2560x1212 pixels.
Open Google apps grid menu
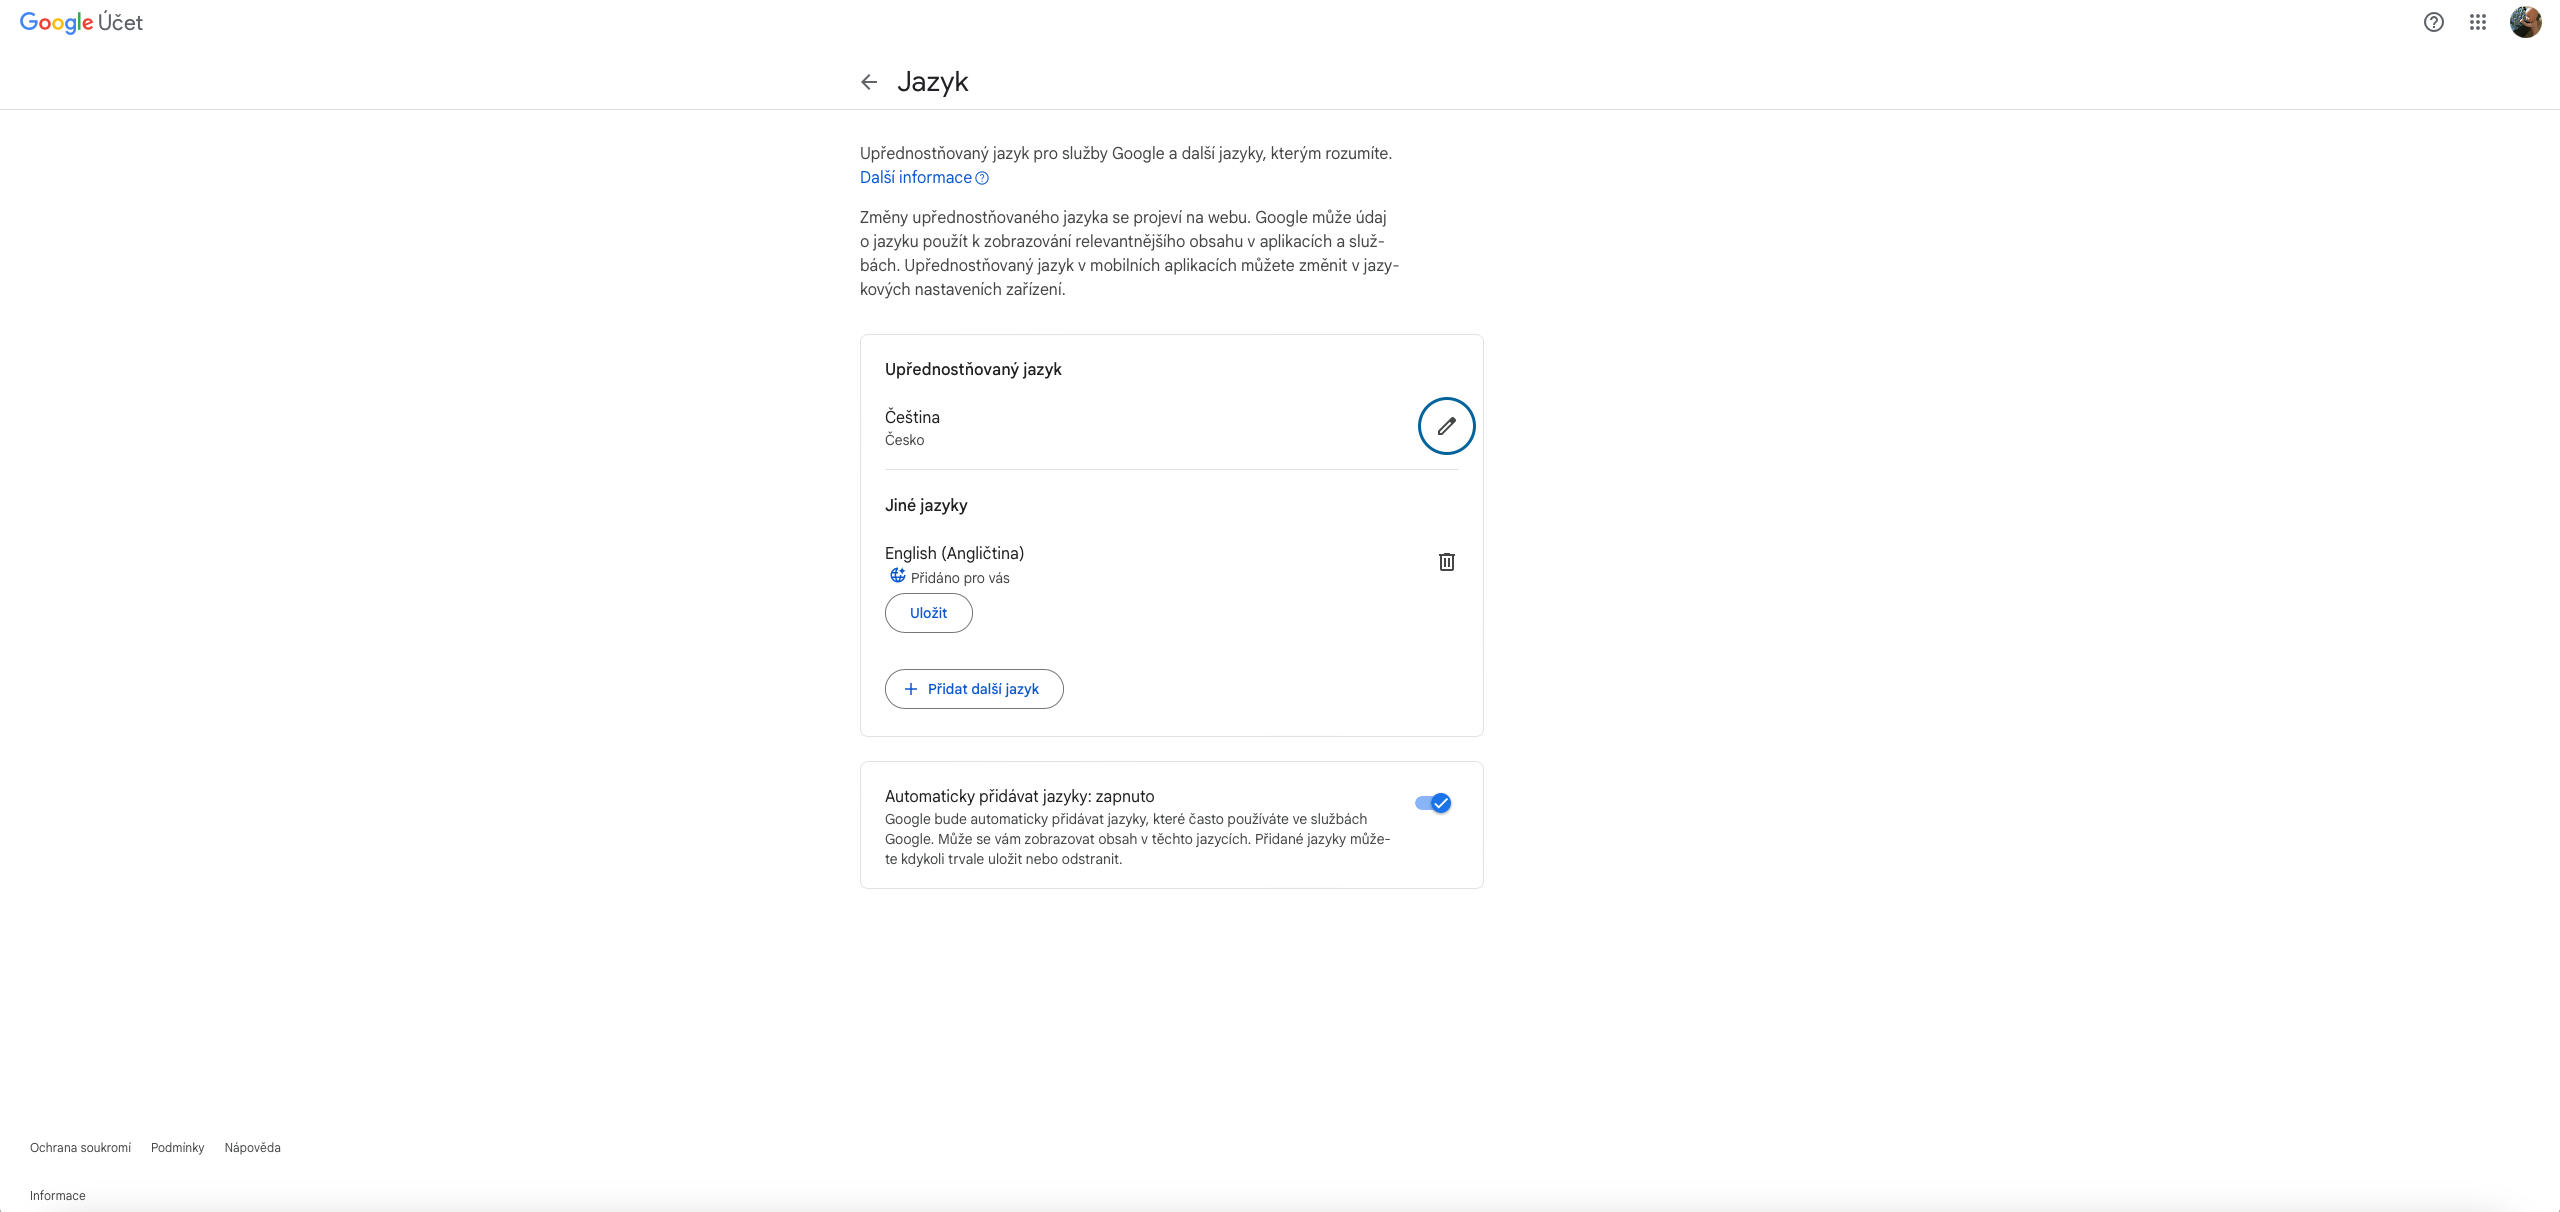coord(2477,22)
